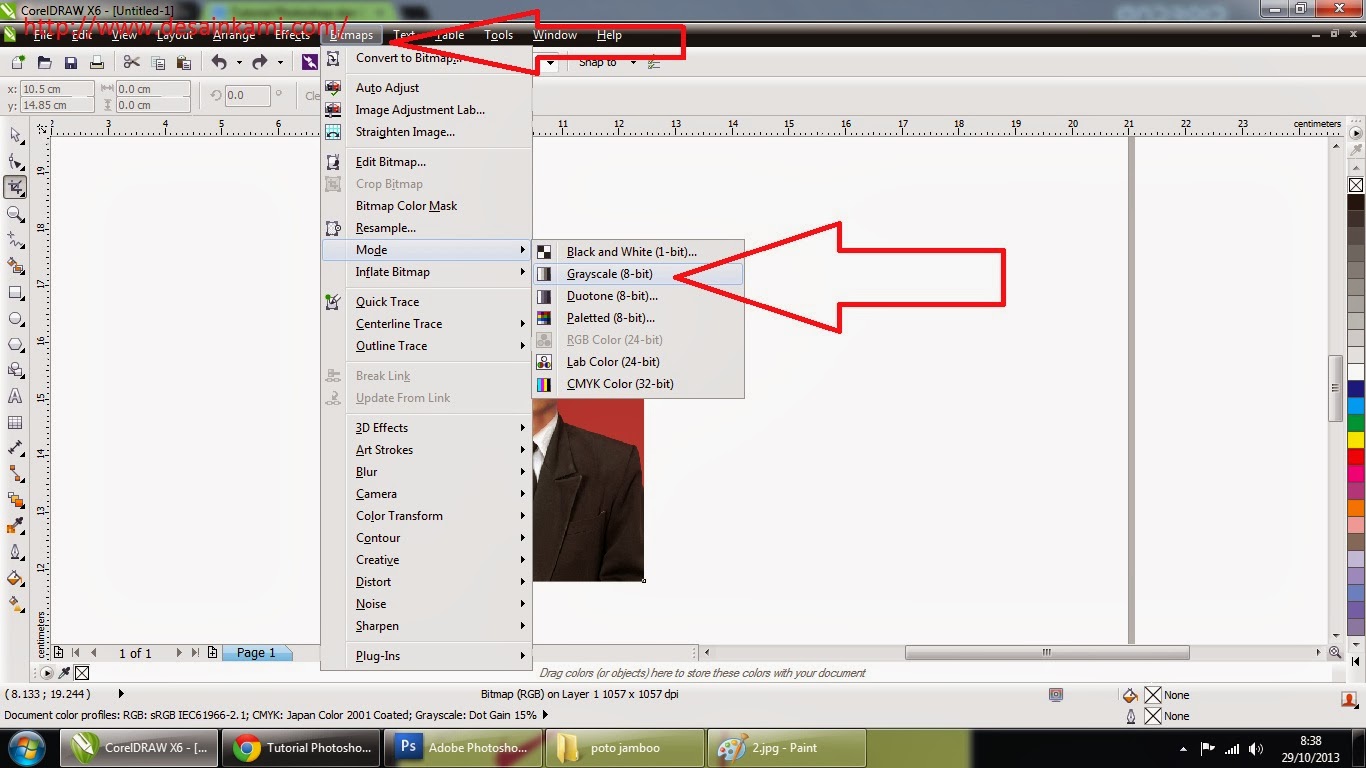The image size is (1366, 768).
Task: Choose Black and White (1-bit) mode
Action: tap(638, 252)
